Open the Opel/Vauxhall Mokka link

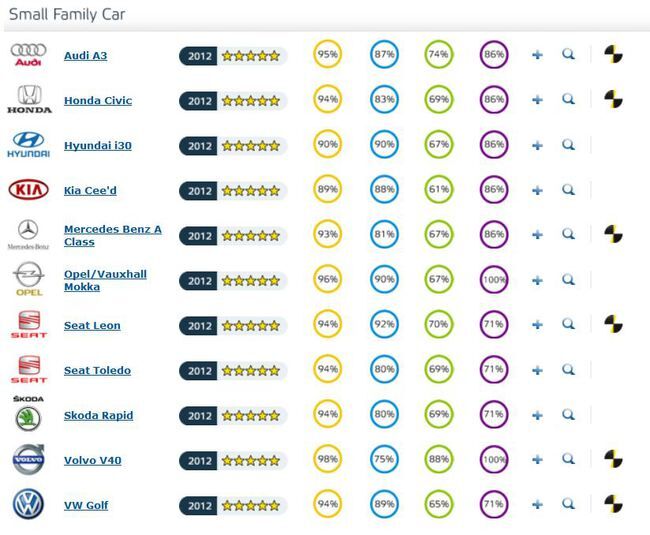tap(105, 280)
